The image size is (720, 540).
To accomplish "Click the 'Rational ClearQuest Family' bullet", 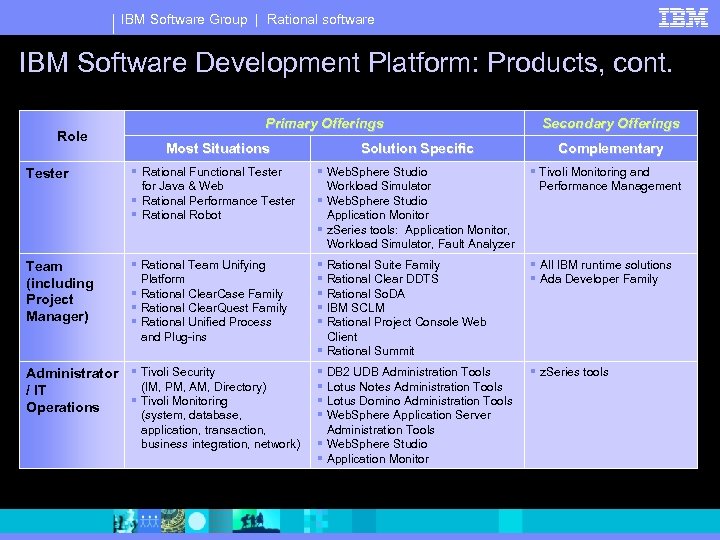I will click(x=214, y=308).
